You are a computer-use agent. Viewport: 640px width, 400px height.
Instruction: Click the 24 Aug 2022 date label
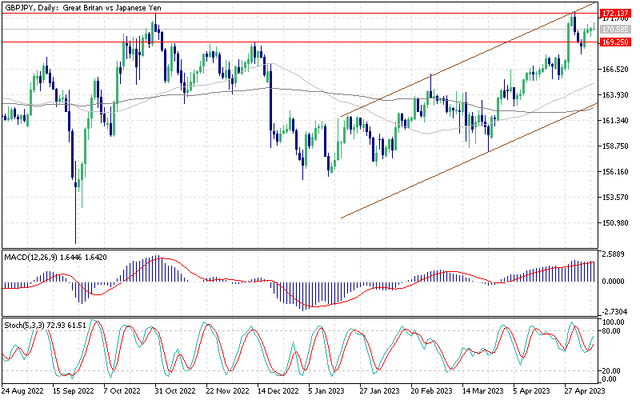pos(23,393)
